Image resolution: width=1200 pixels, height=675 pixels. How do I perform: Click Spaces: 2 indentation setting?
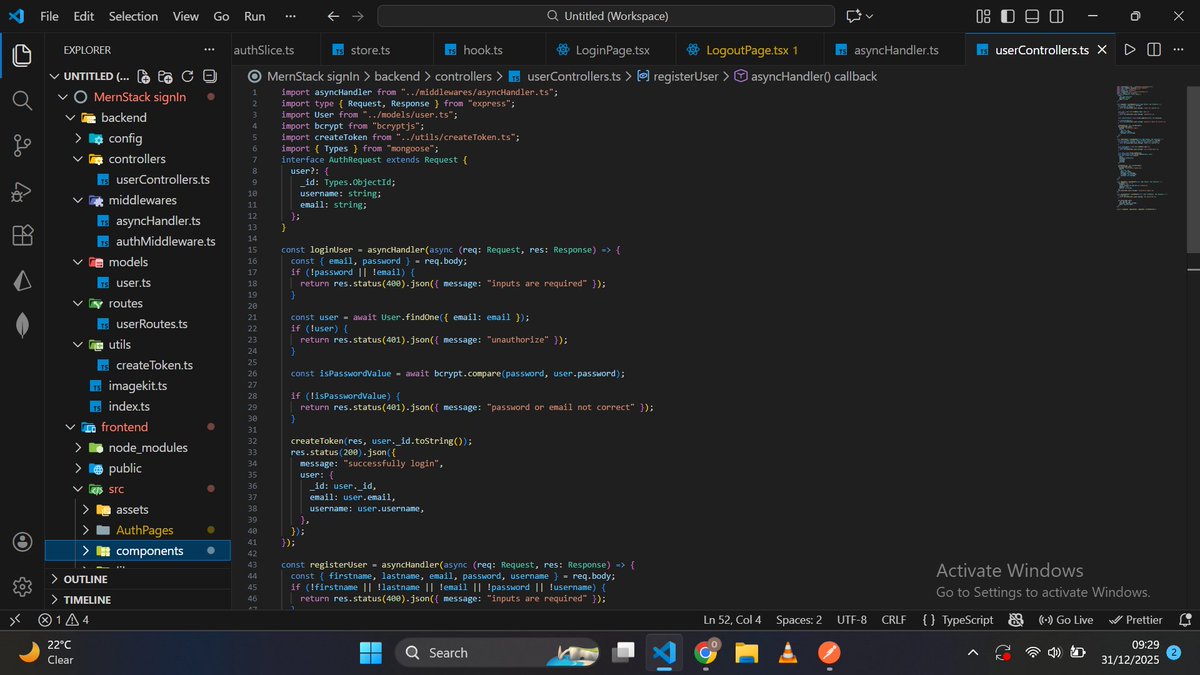799,620
